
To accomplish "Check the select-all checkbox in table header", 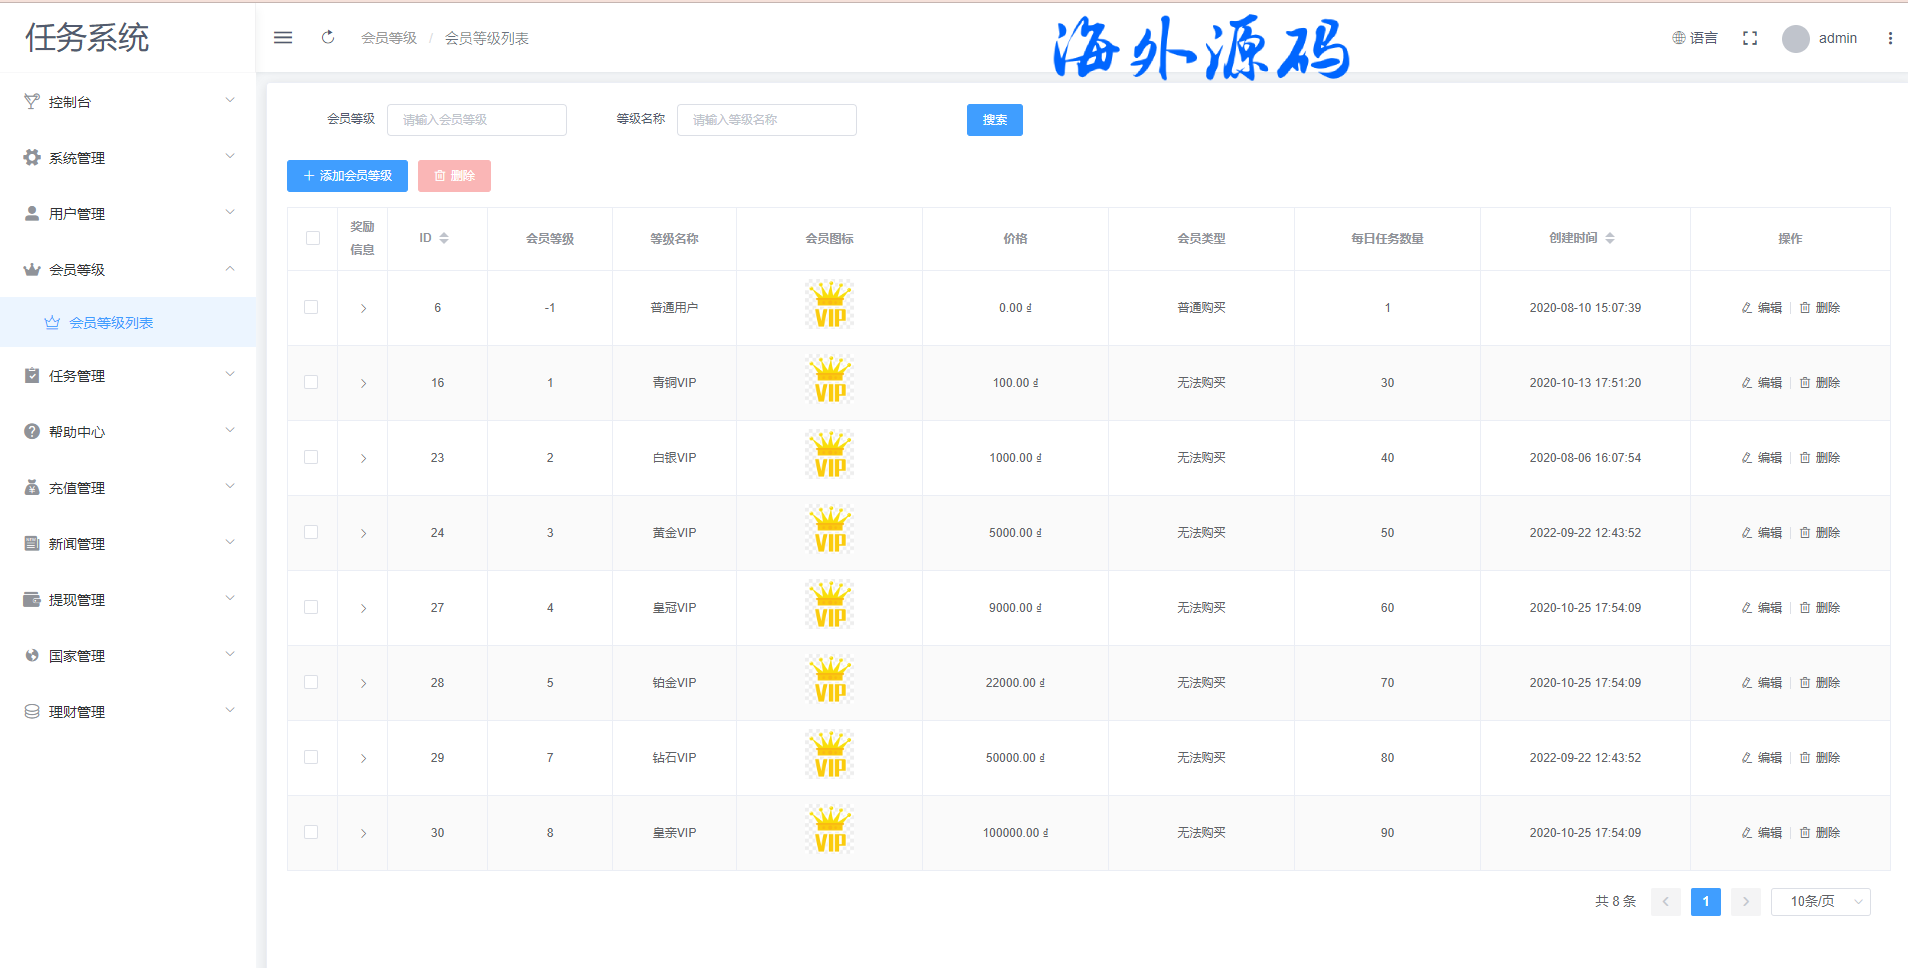I will [x=313, y=238].
